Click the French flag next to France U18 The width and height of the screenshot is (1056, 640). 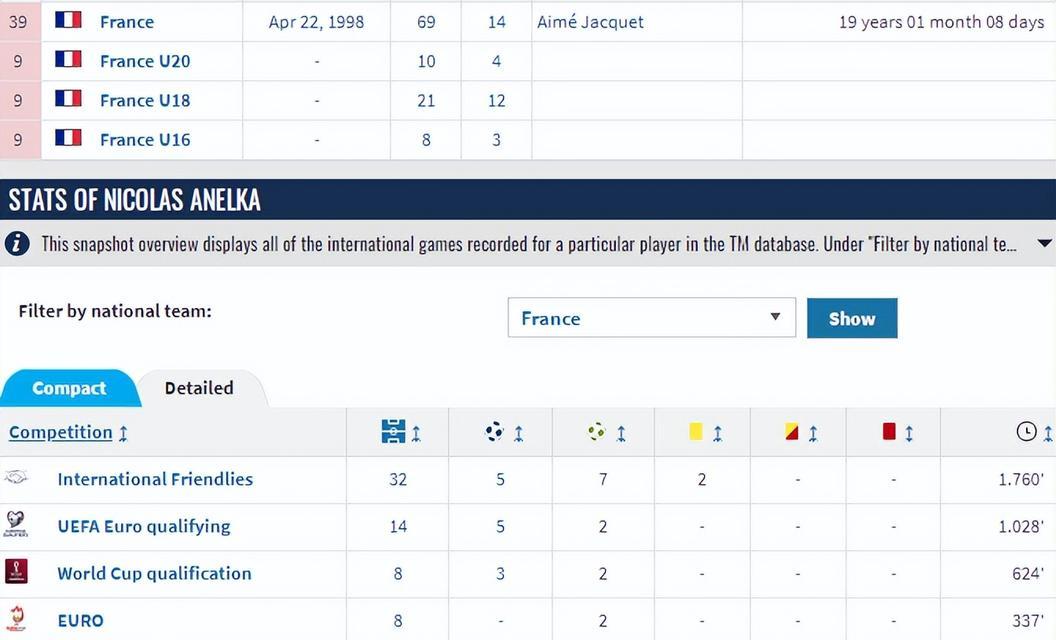(68, 98)
